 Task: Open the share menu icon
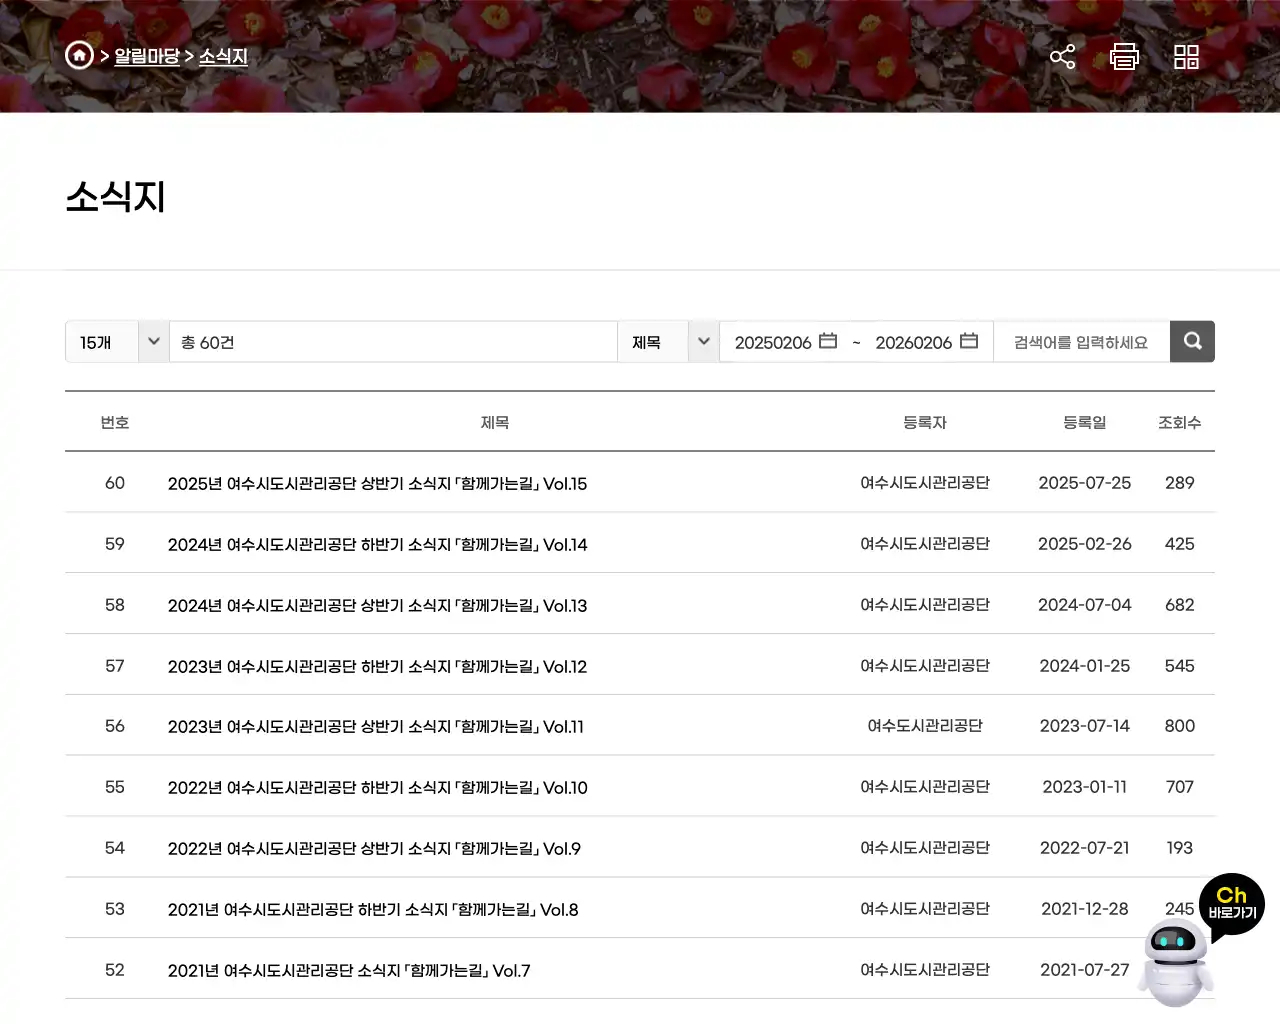pos(1062,57)
